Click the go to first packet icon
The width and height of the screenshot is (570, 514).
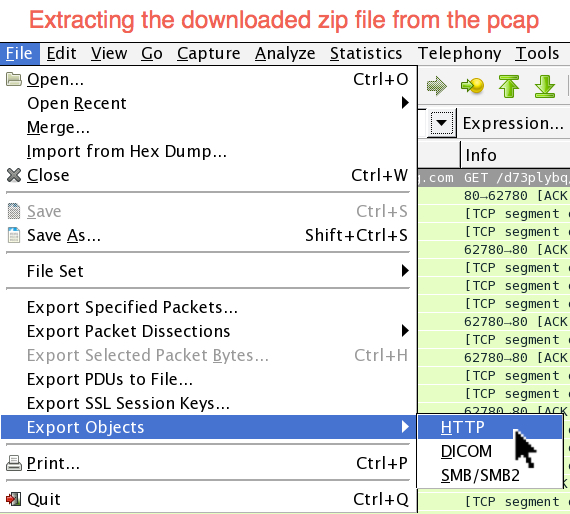pos(509,86)
